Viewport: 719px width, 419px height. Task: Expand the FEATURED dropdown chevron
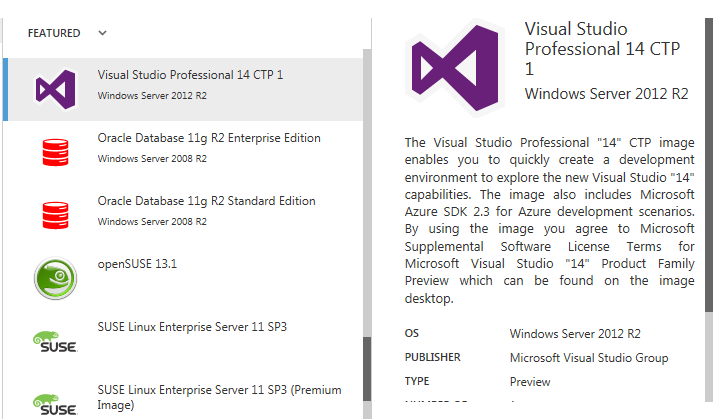(x=102, y=33)
